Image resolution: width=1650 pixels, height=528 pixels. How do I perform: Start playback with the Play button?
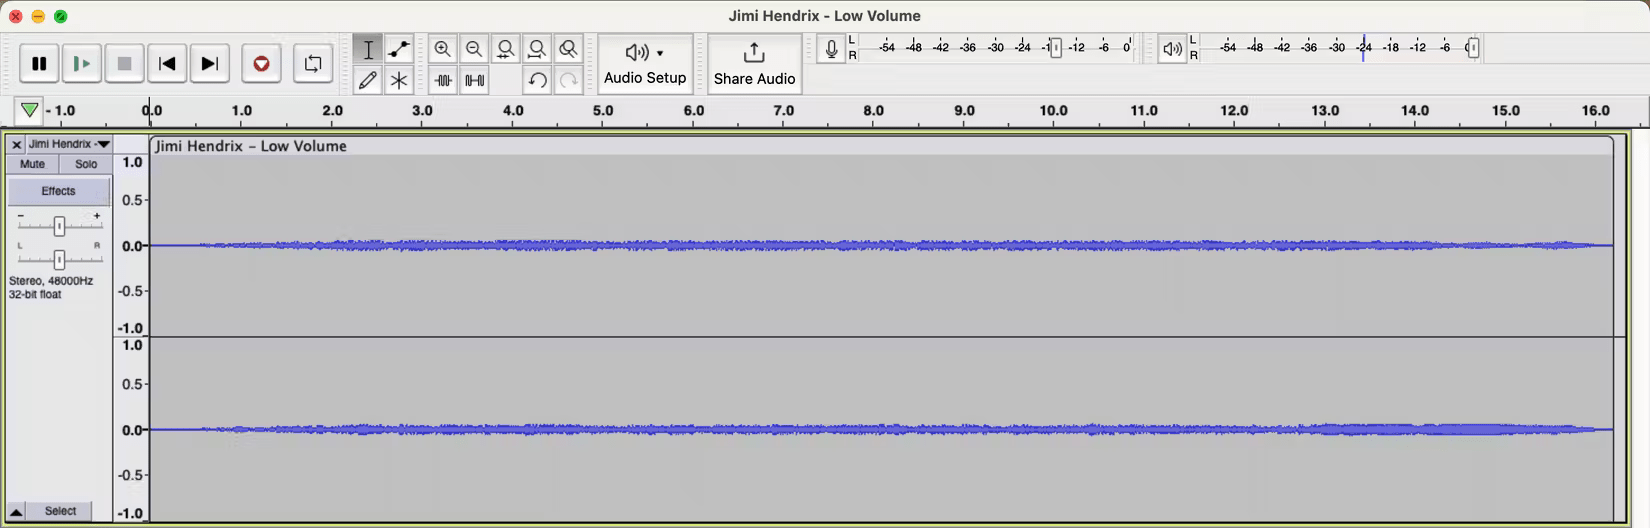pos(82,64)
